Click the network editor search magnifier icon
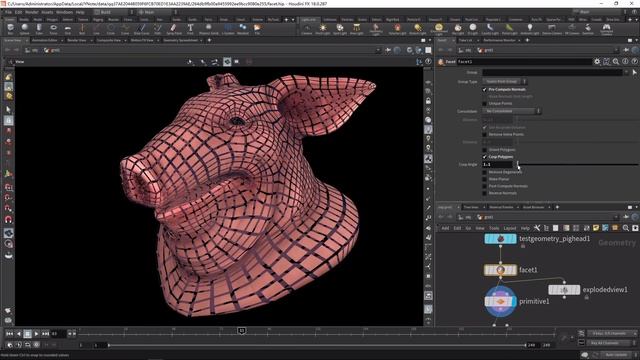The width and height of the screenshot is (640, 360). click(x=626, y=228)
